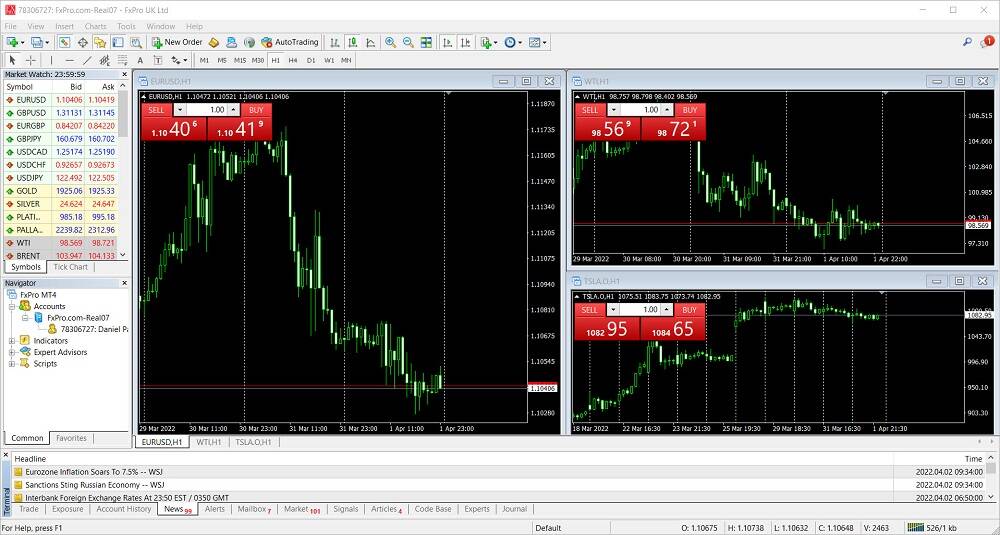Viewport: 1000px width, 535px height.
Task: Click the Zoom Out magnifier icon
Action: 408,42
